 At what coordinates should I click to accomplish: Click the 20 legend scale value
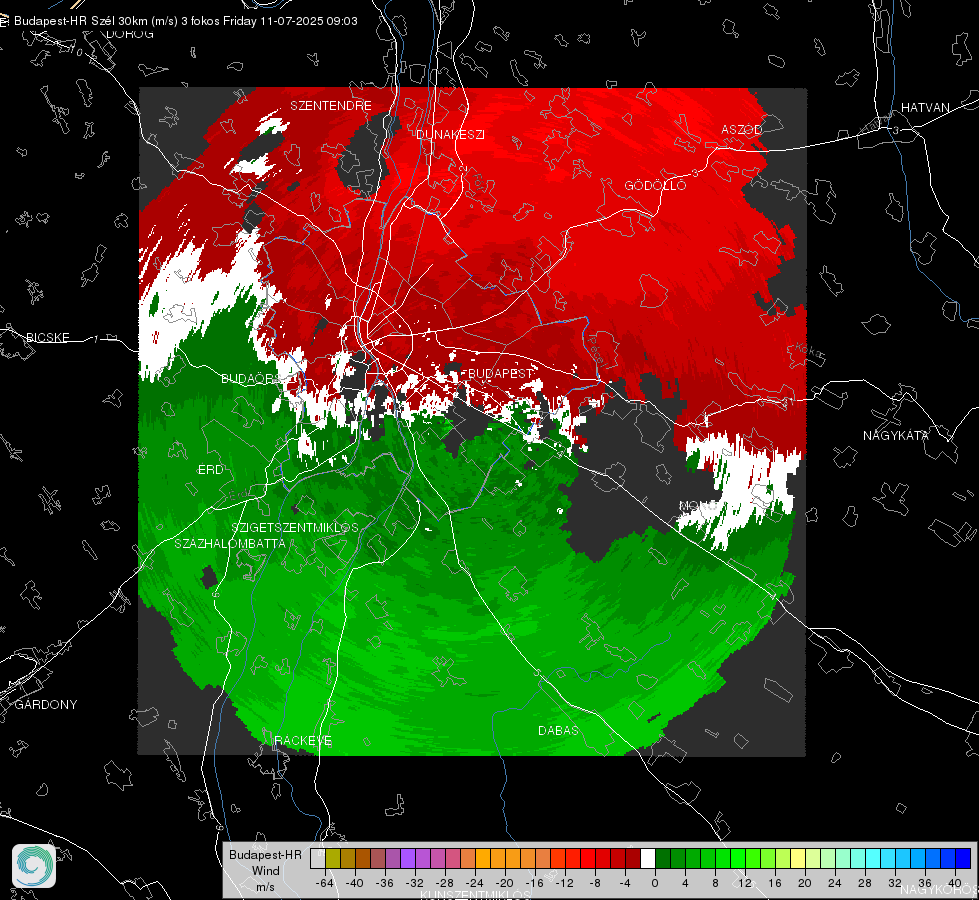(x=804, y=883)
